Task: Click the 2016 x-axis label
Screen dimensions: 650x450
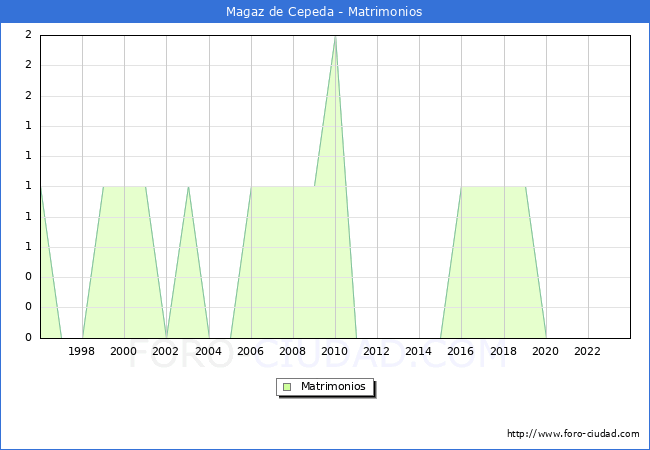Action: coord(461,351)
